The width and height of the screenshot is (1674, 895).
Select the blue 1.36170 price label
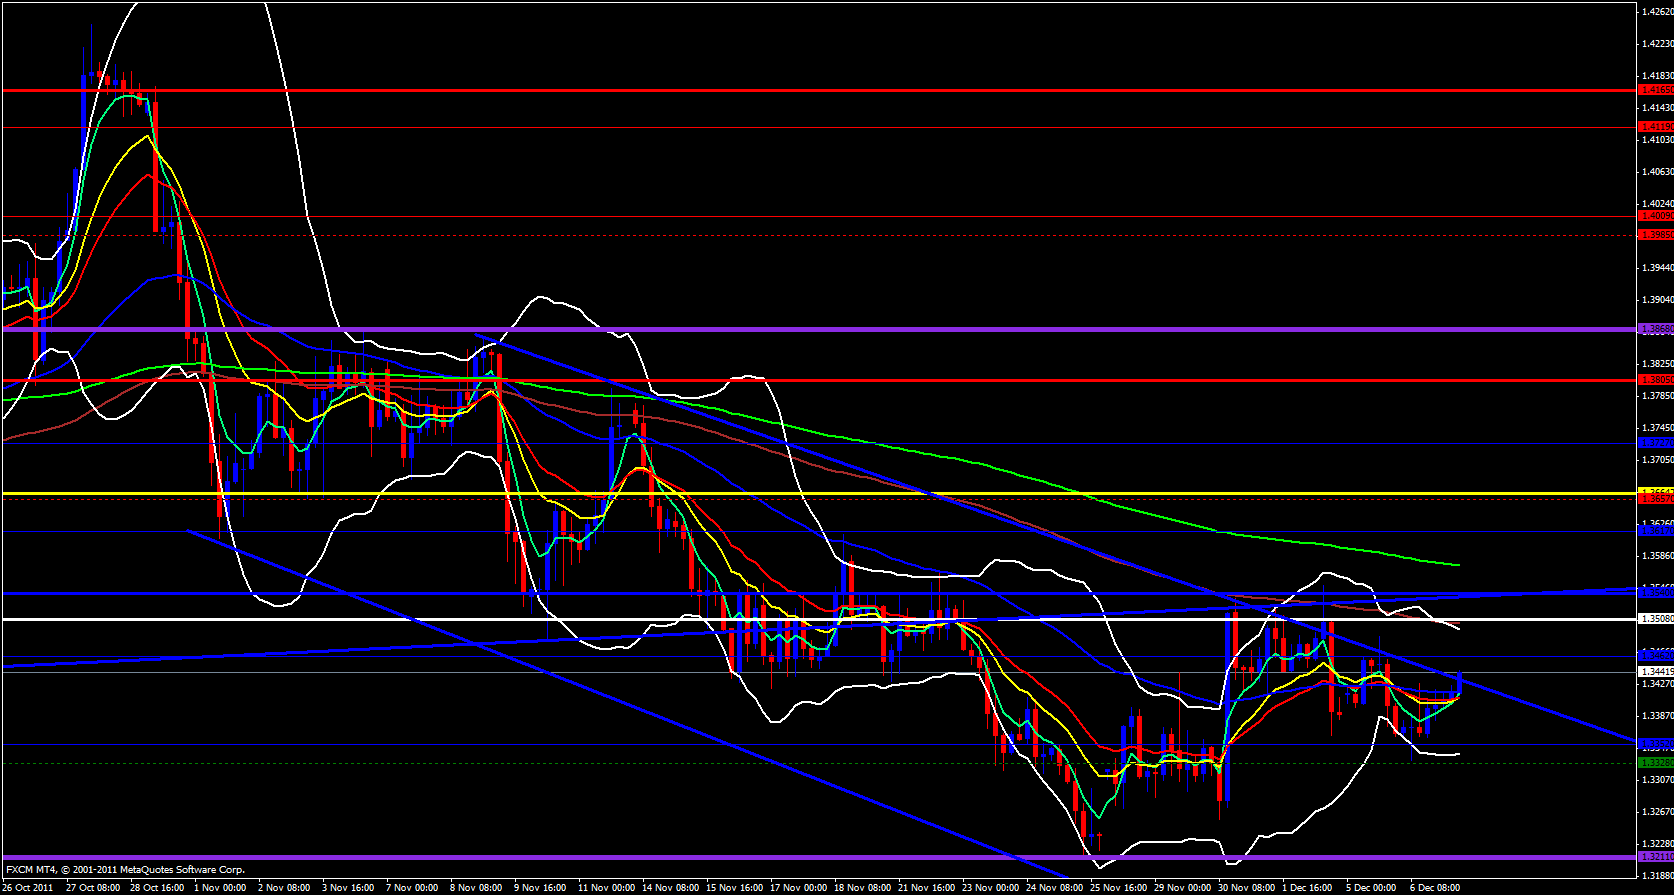click(1656, 532)
